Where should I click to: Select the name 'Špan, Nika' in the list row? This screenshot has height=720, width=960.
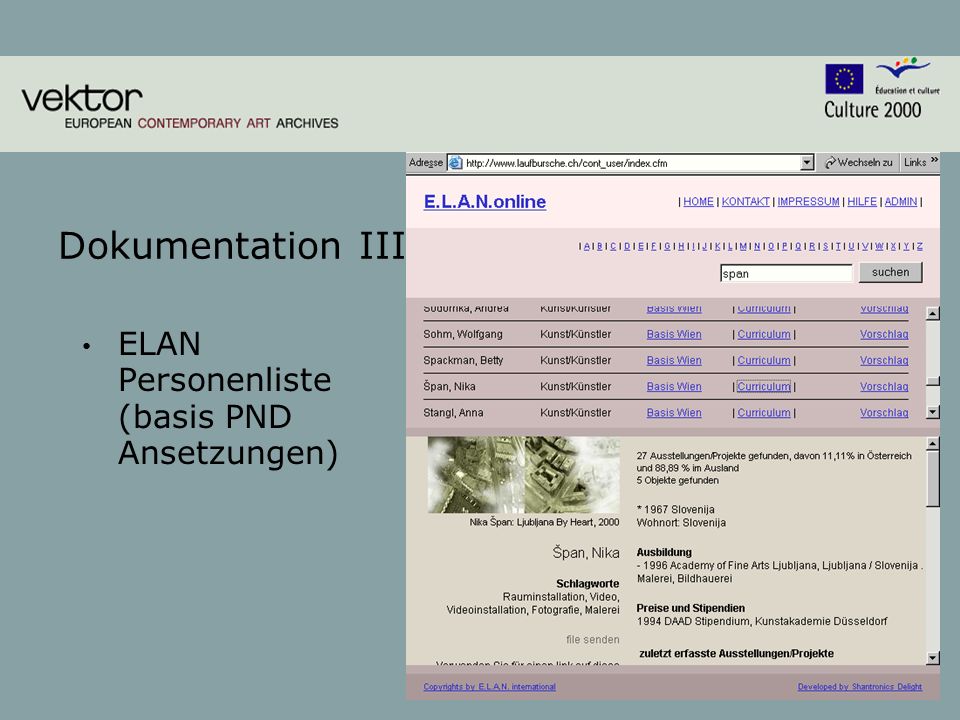[449, 387]
